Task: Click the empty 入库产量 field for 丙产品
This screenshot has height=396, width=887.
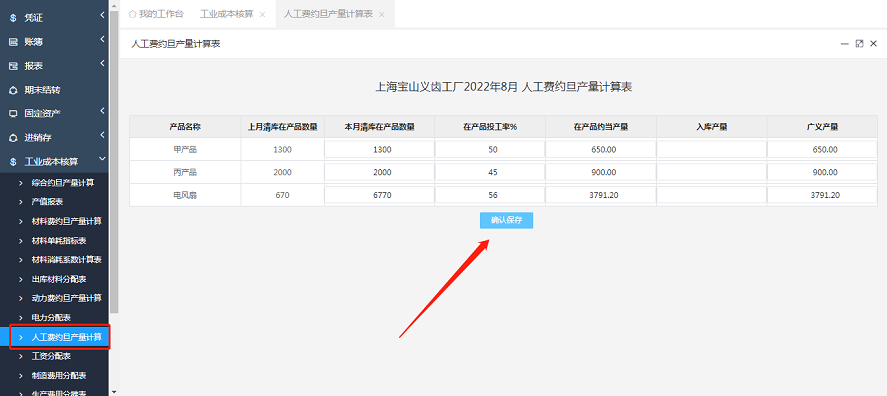Action: [x=712, y=173]
